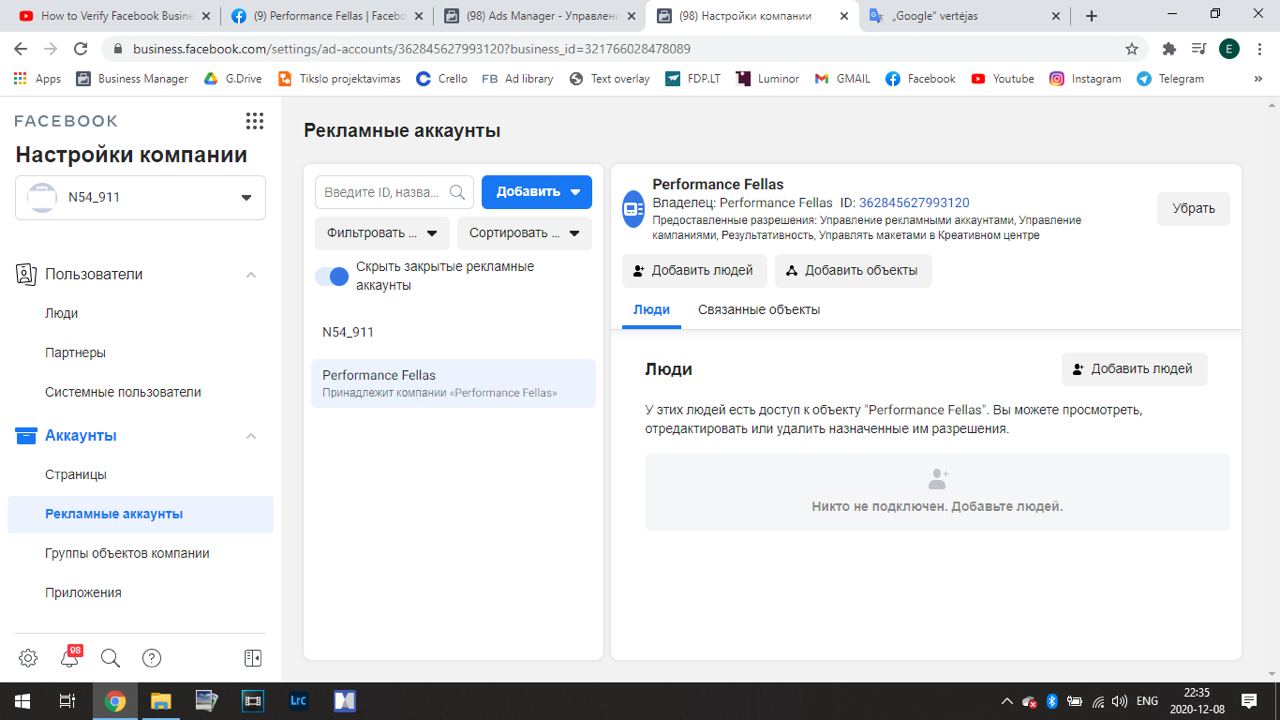The width and height of the screenshot is (1280, 720).
Task: Select N54_911 ad account in list
Action: click(453, 332)
